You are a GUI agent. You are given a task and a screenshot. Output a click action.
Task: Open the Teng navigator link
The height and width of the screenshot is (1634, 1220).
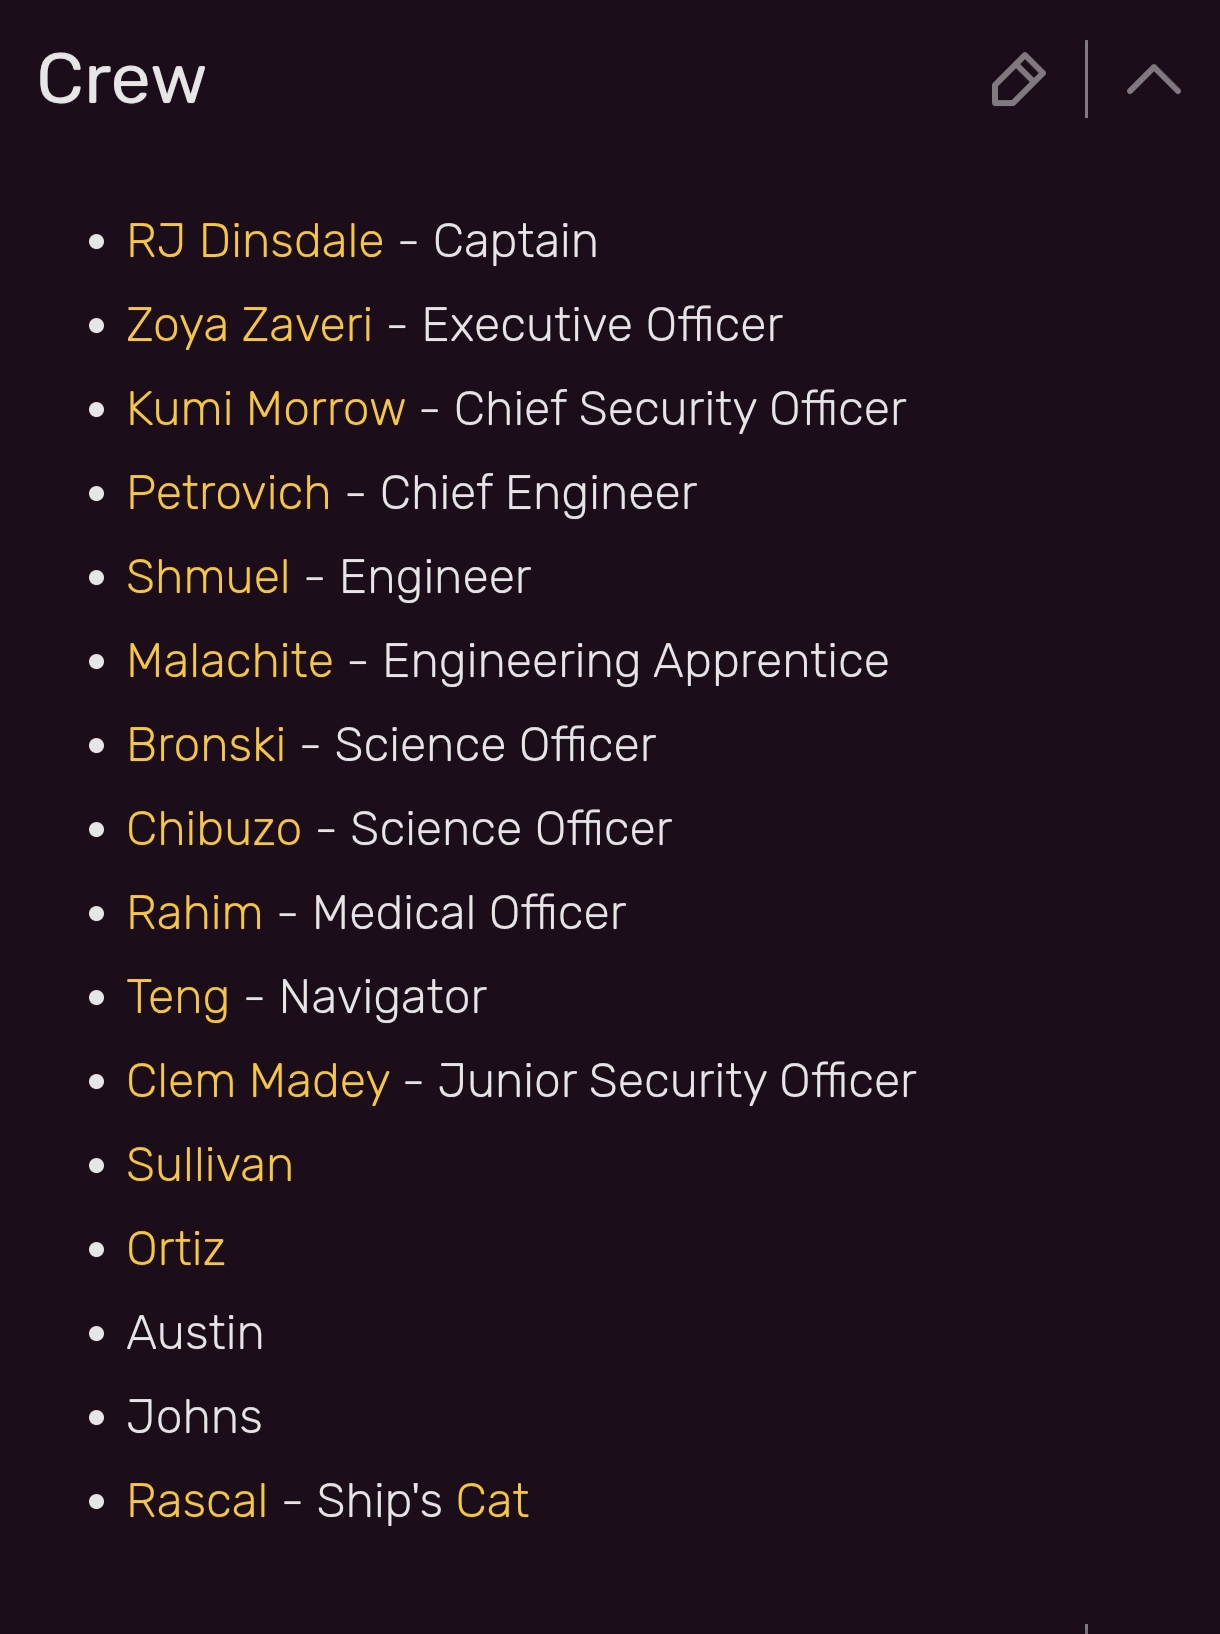pos(178,998)
